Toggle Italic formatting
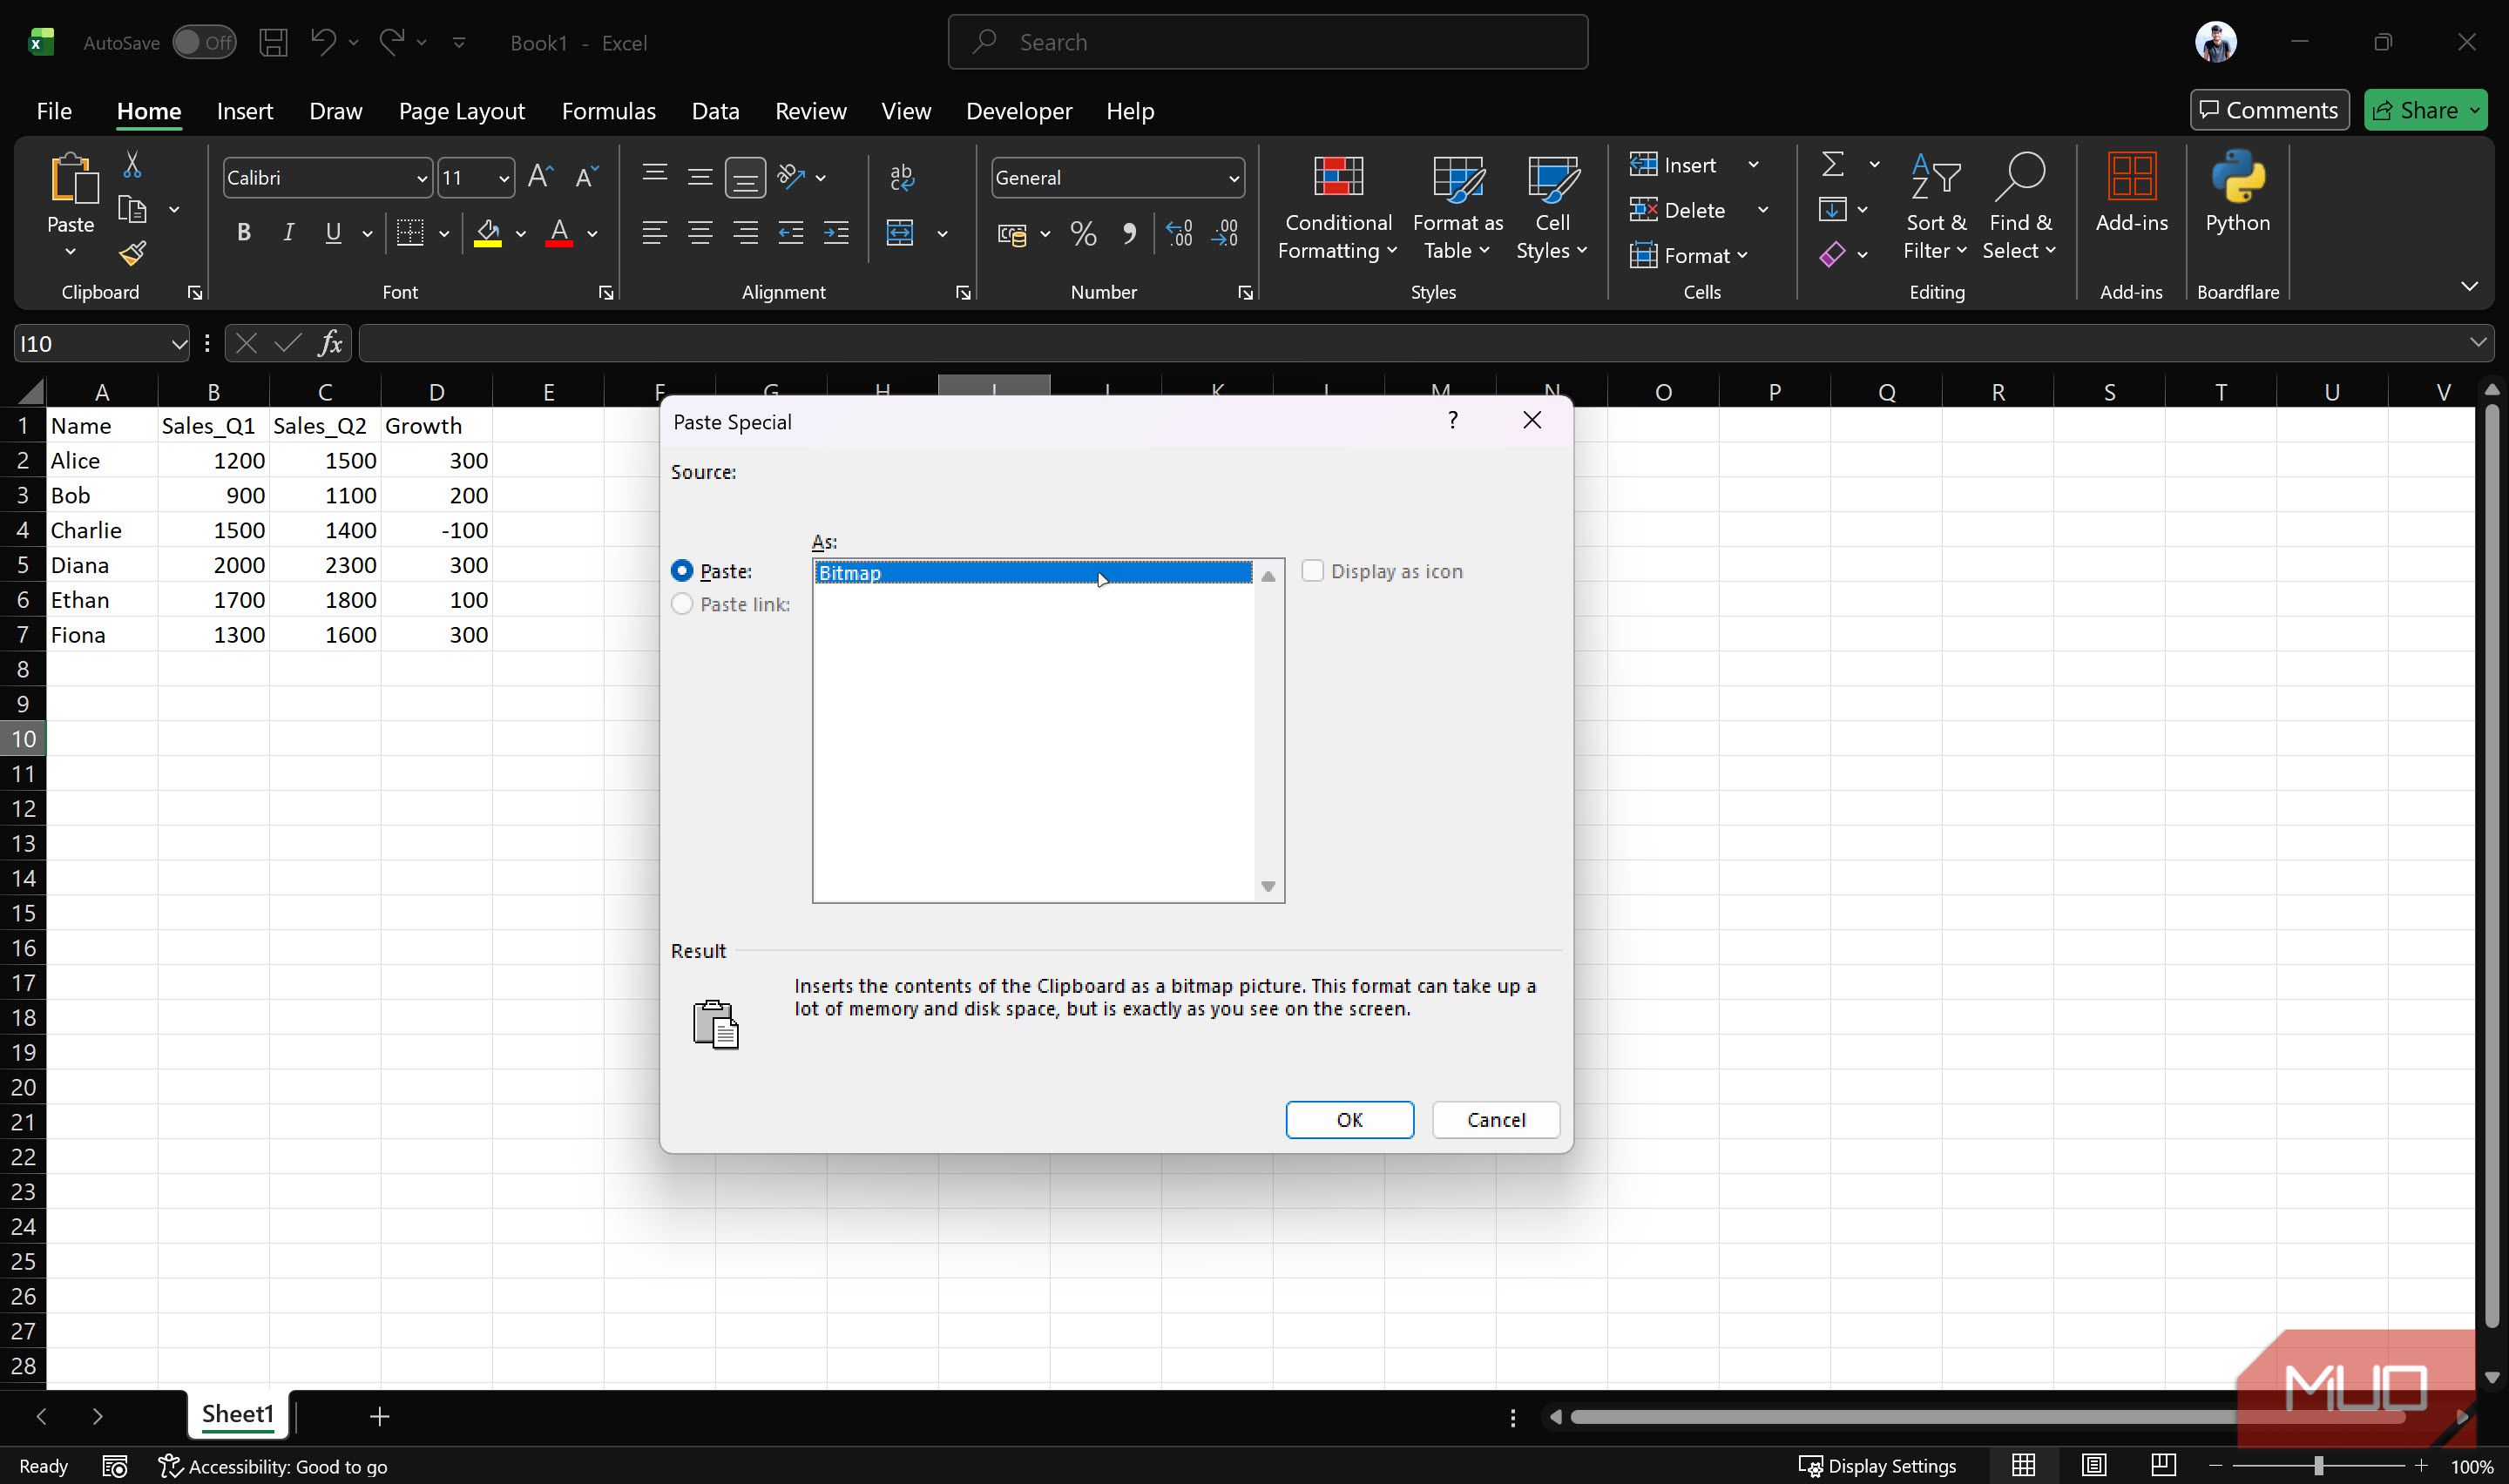 pos(288,233)
